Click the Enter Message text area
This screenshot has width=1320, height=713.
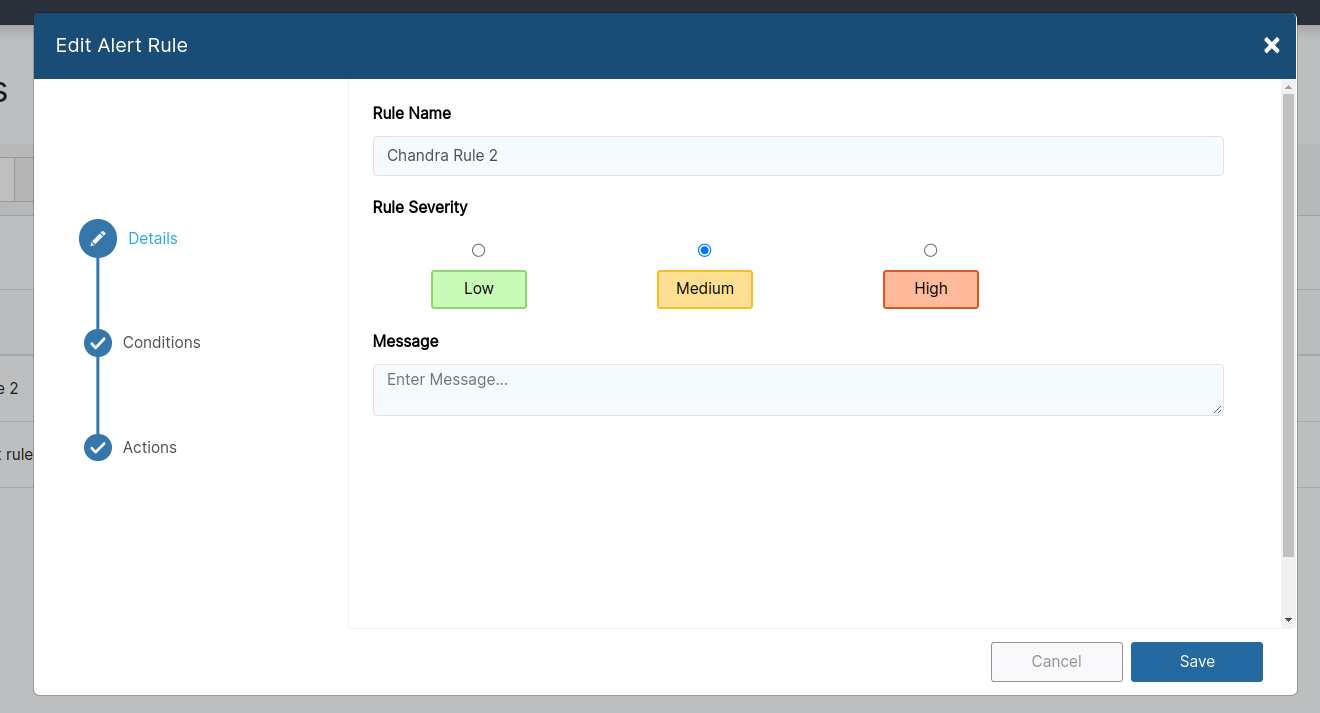[x=797, y=389]
